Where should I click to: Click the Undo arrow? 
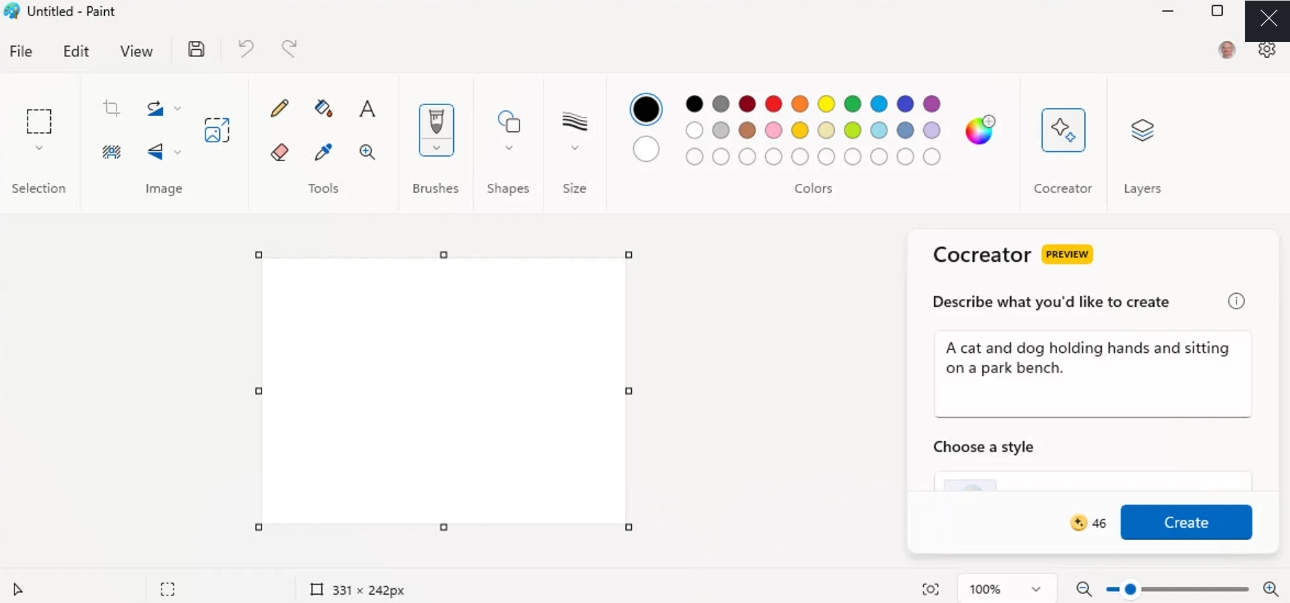coord(246,49)
